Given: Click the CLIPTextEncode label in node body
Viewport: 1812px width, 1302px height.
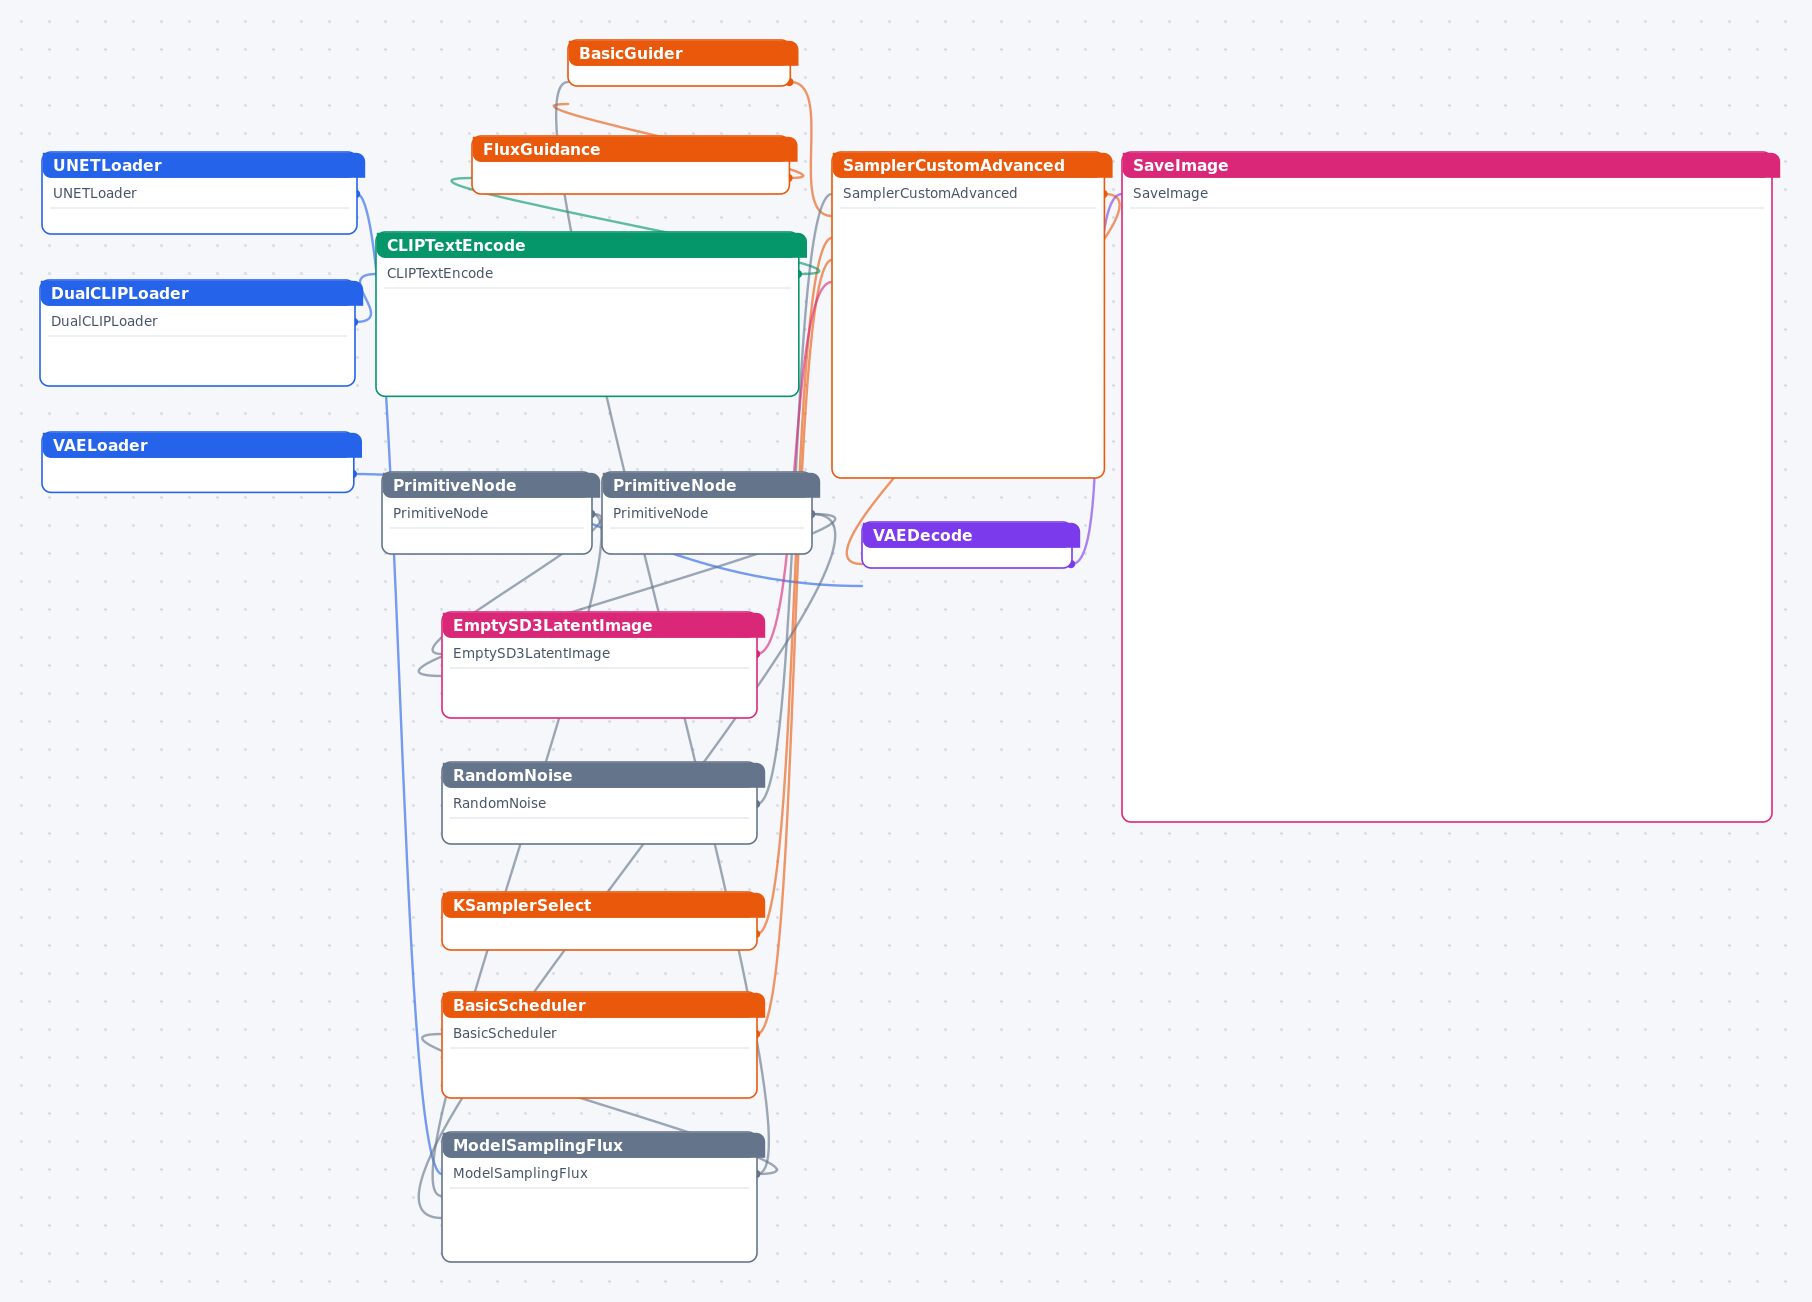Looking at the screenshot, I should [x=440, y=273].
